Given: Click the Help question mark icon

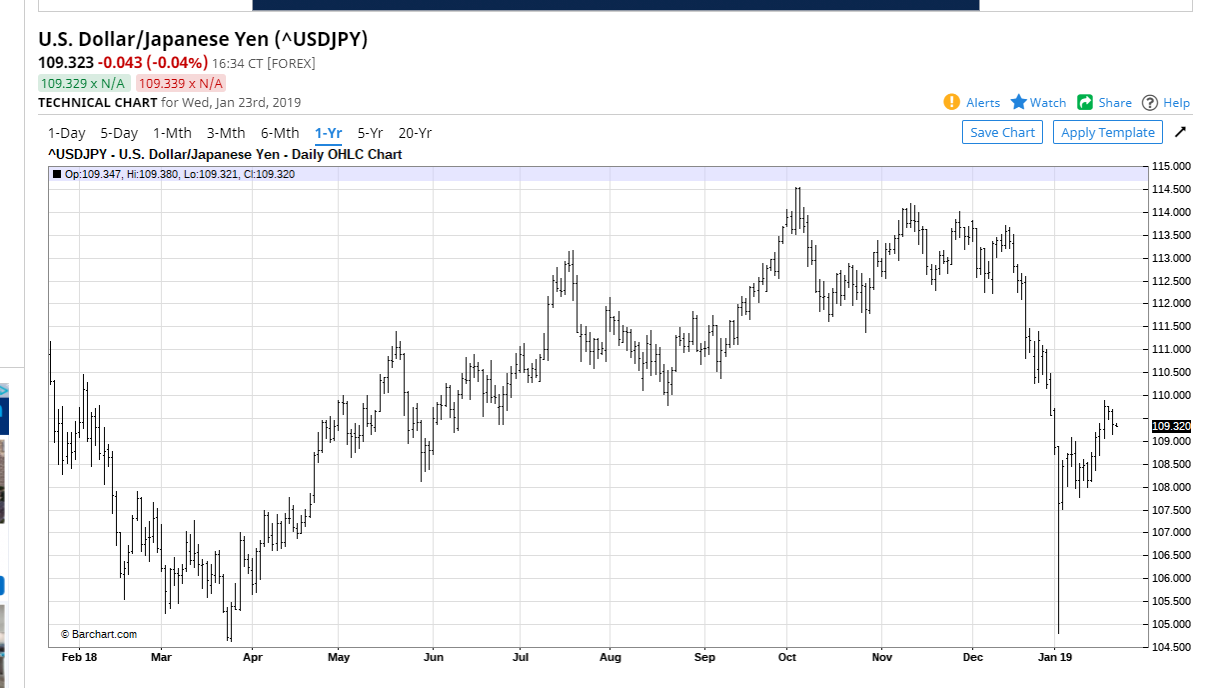Looking at the screenshot, I should click(1149, 102).
